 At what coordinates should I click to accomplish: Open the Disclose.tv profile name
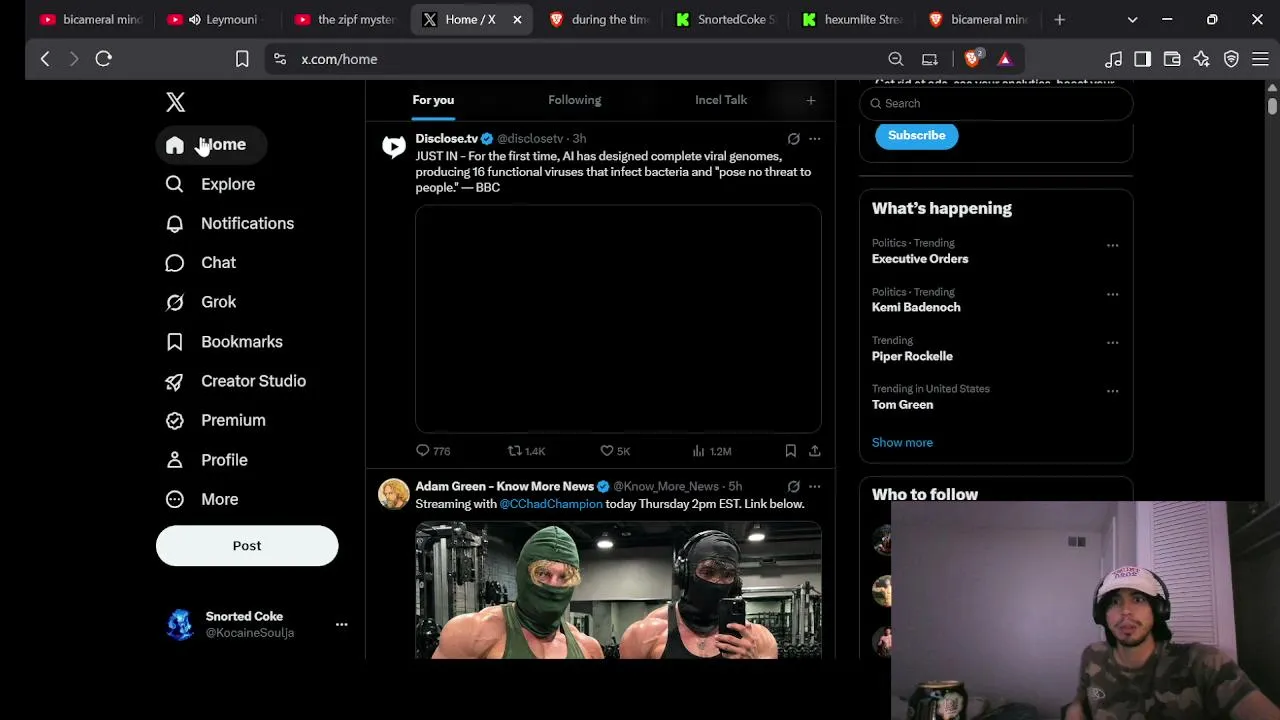[x=447, y=139]
